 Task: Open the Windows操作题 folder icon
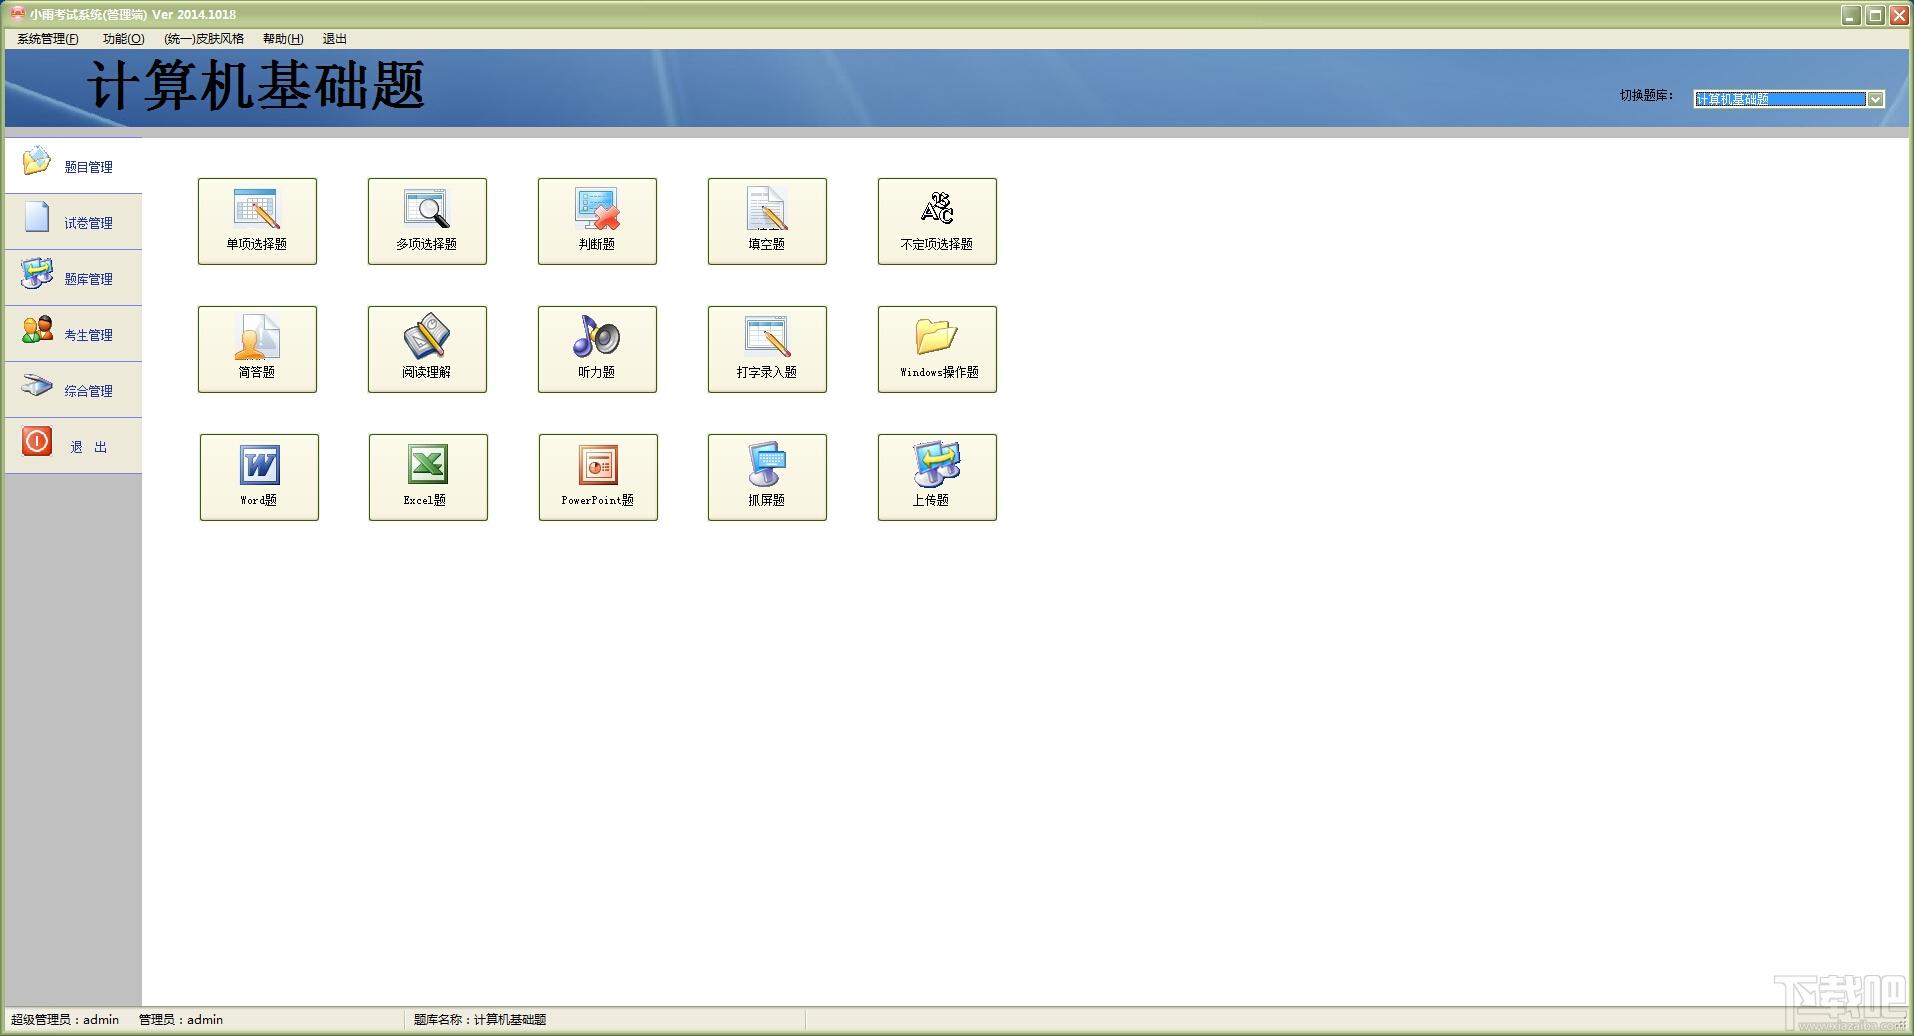[937, 337]
